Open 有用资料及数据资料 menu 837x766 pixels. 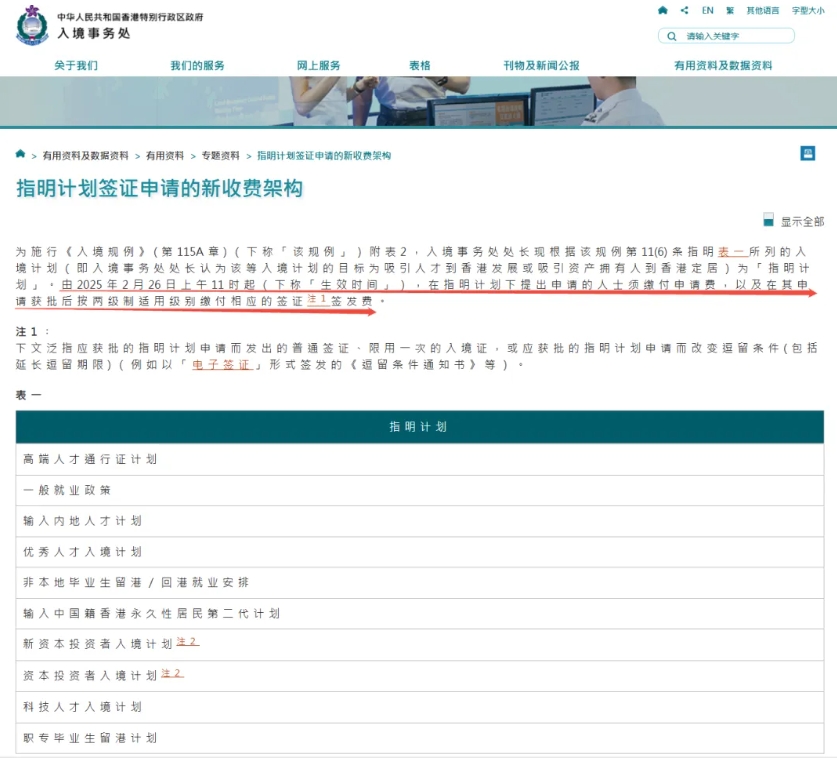723,65
